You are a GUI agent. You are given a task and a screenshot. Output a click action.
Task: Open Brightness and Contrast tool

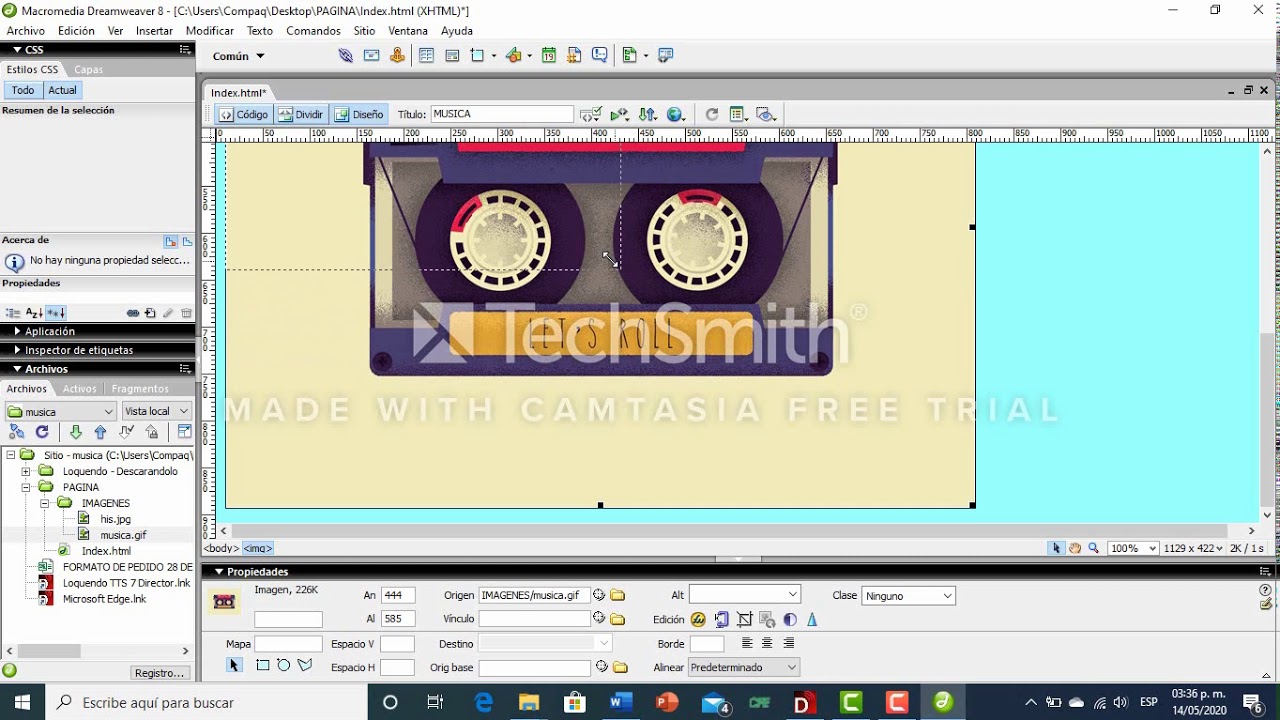click(x=790, y=620)
